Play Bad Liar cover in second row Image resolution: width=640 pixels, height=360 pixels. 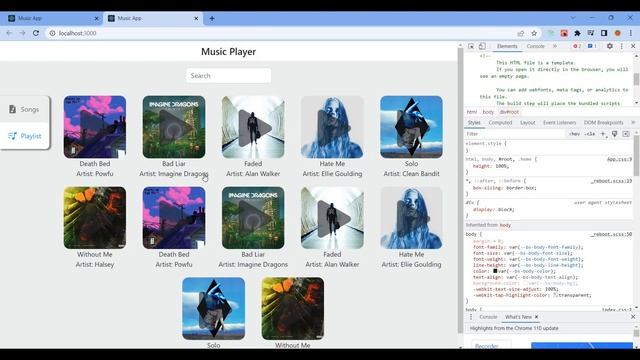[253, 218]
